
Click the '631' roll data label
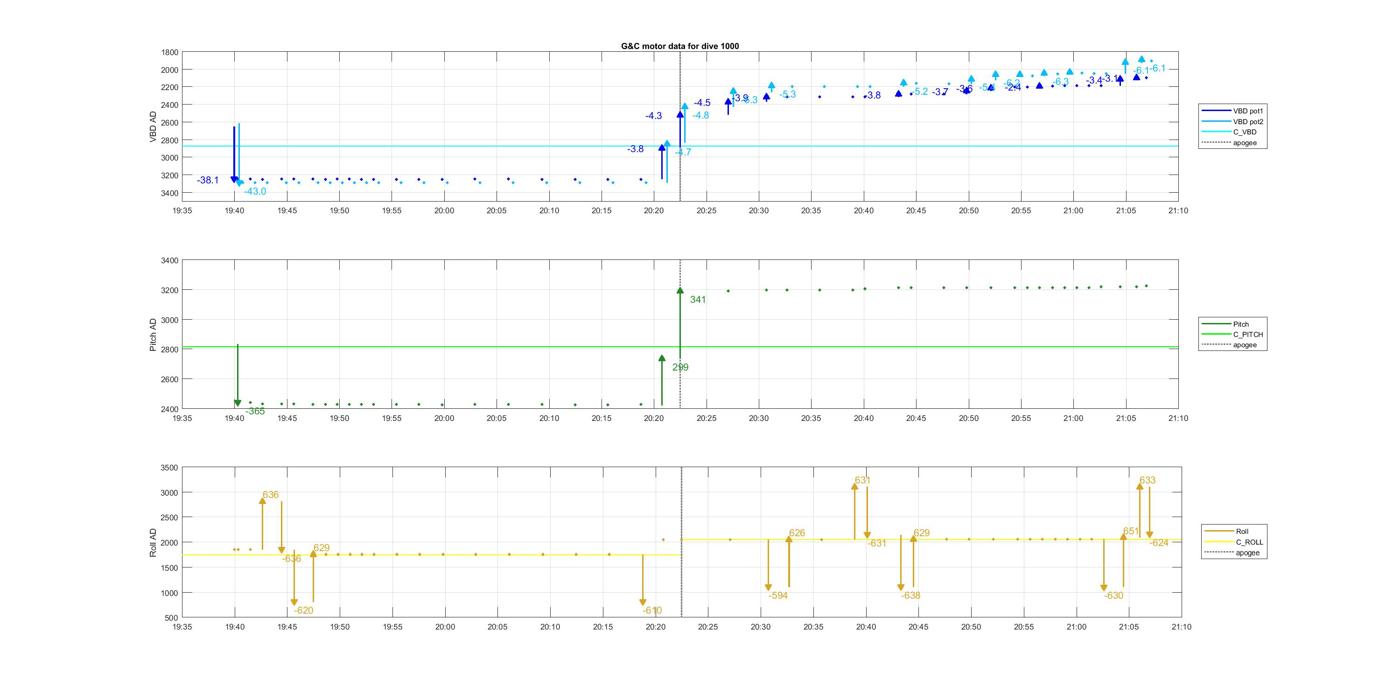point(863,481)
